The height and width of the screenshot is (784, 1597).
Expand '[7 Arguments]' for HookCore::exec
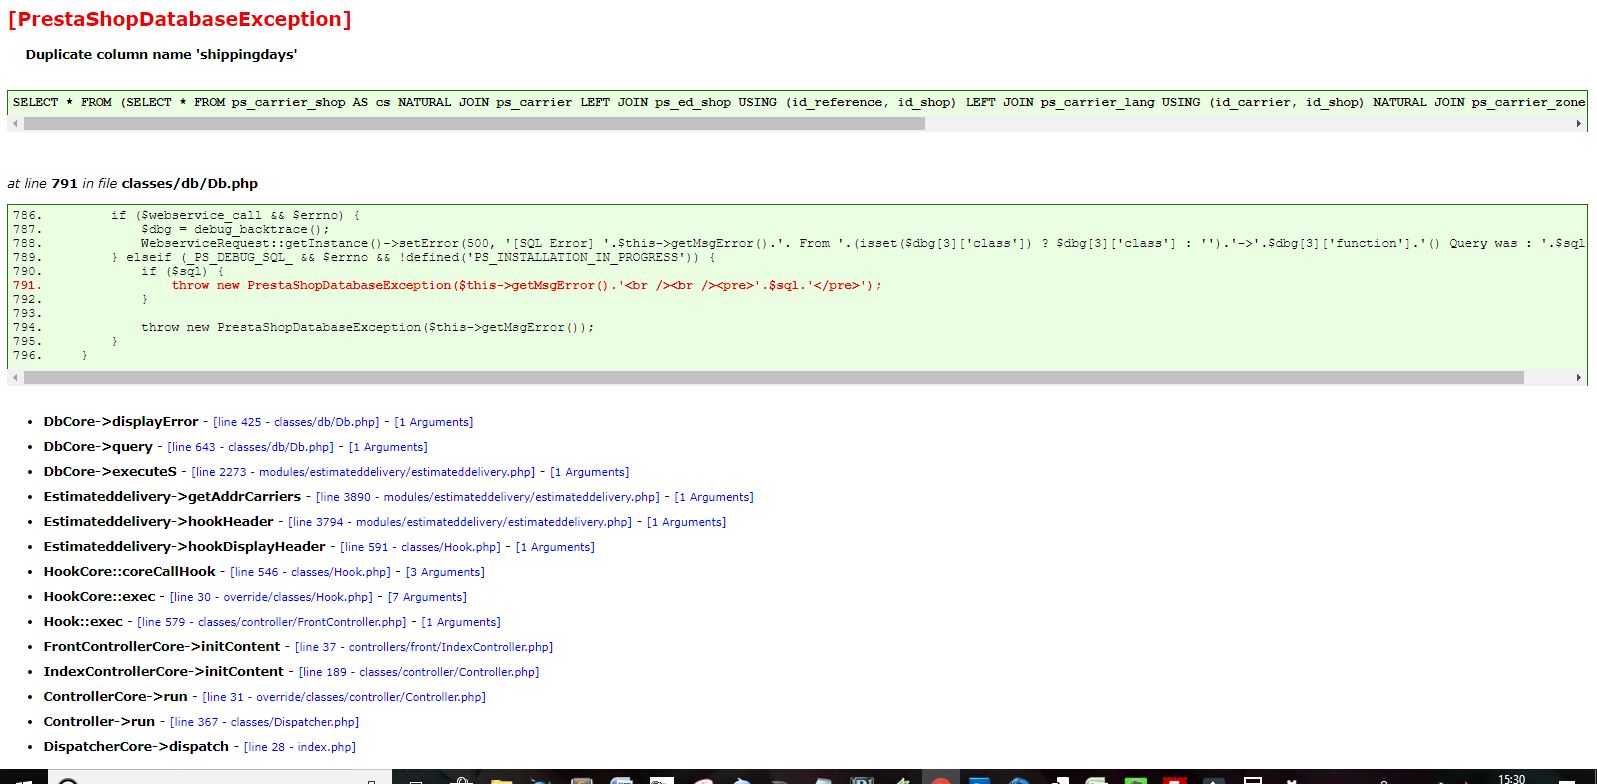pyautogui.click(x=427, y=597)
